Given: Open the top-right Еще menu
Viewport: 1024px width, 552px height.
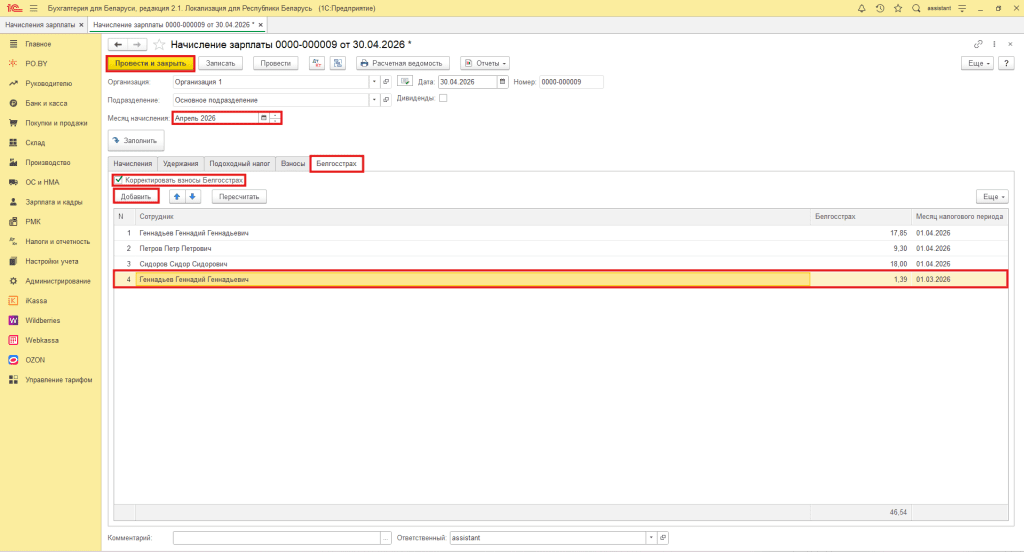Looking at the screenshot, I should point(978,63).
